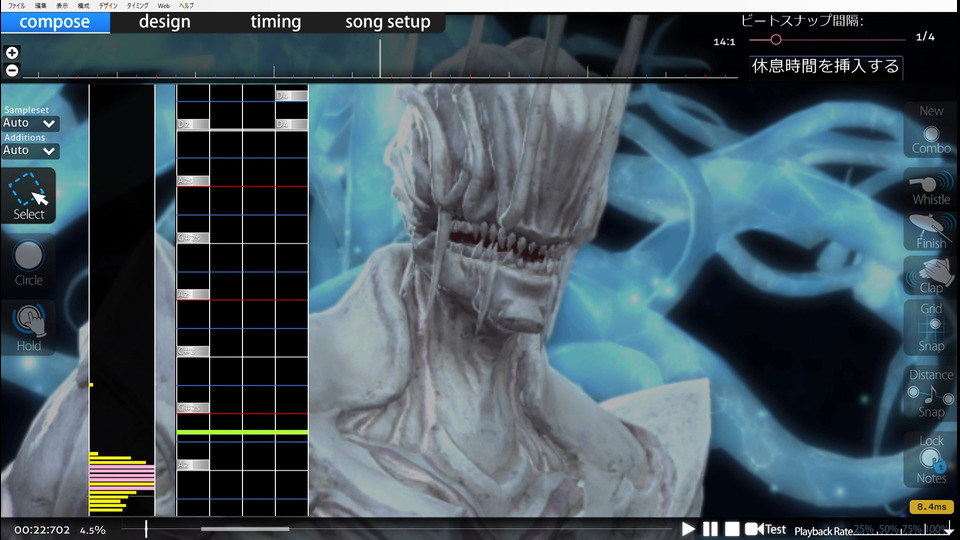Toggle Grid Snap
The height and width of the screenshot is (540, 960).
click(x=931, y=328)
